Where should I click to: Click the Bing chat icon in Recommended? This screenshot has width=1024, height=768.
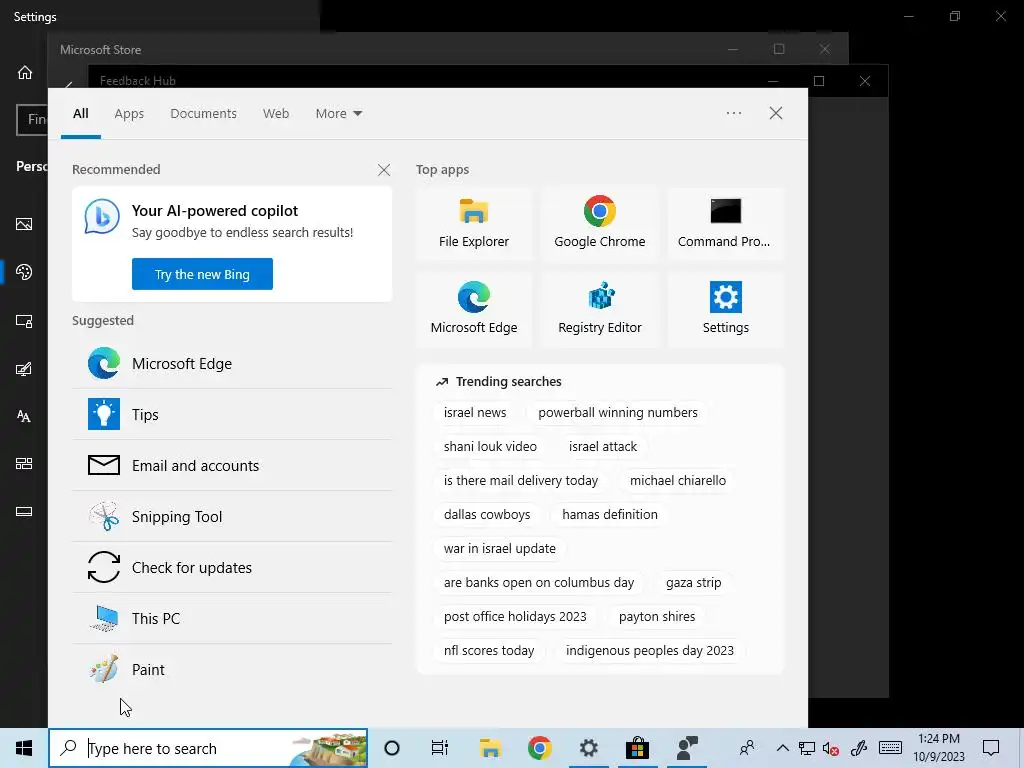pyautogui.click(x=102, y=217)
